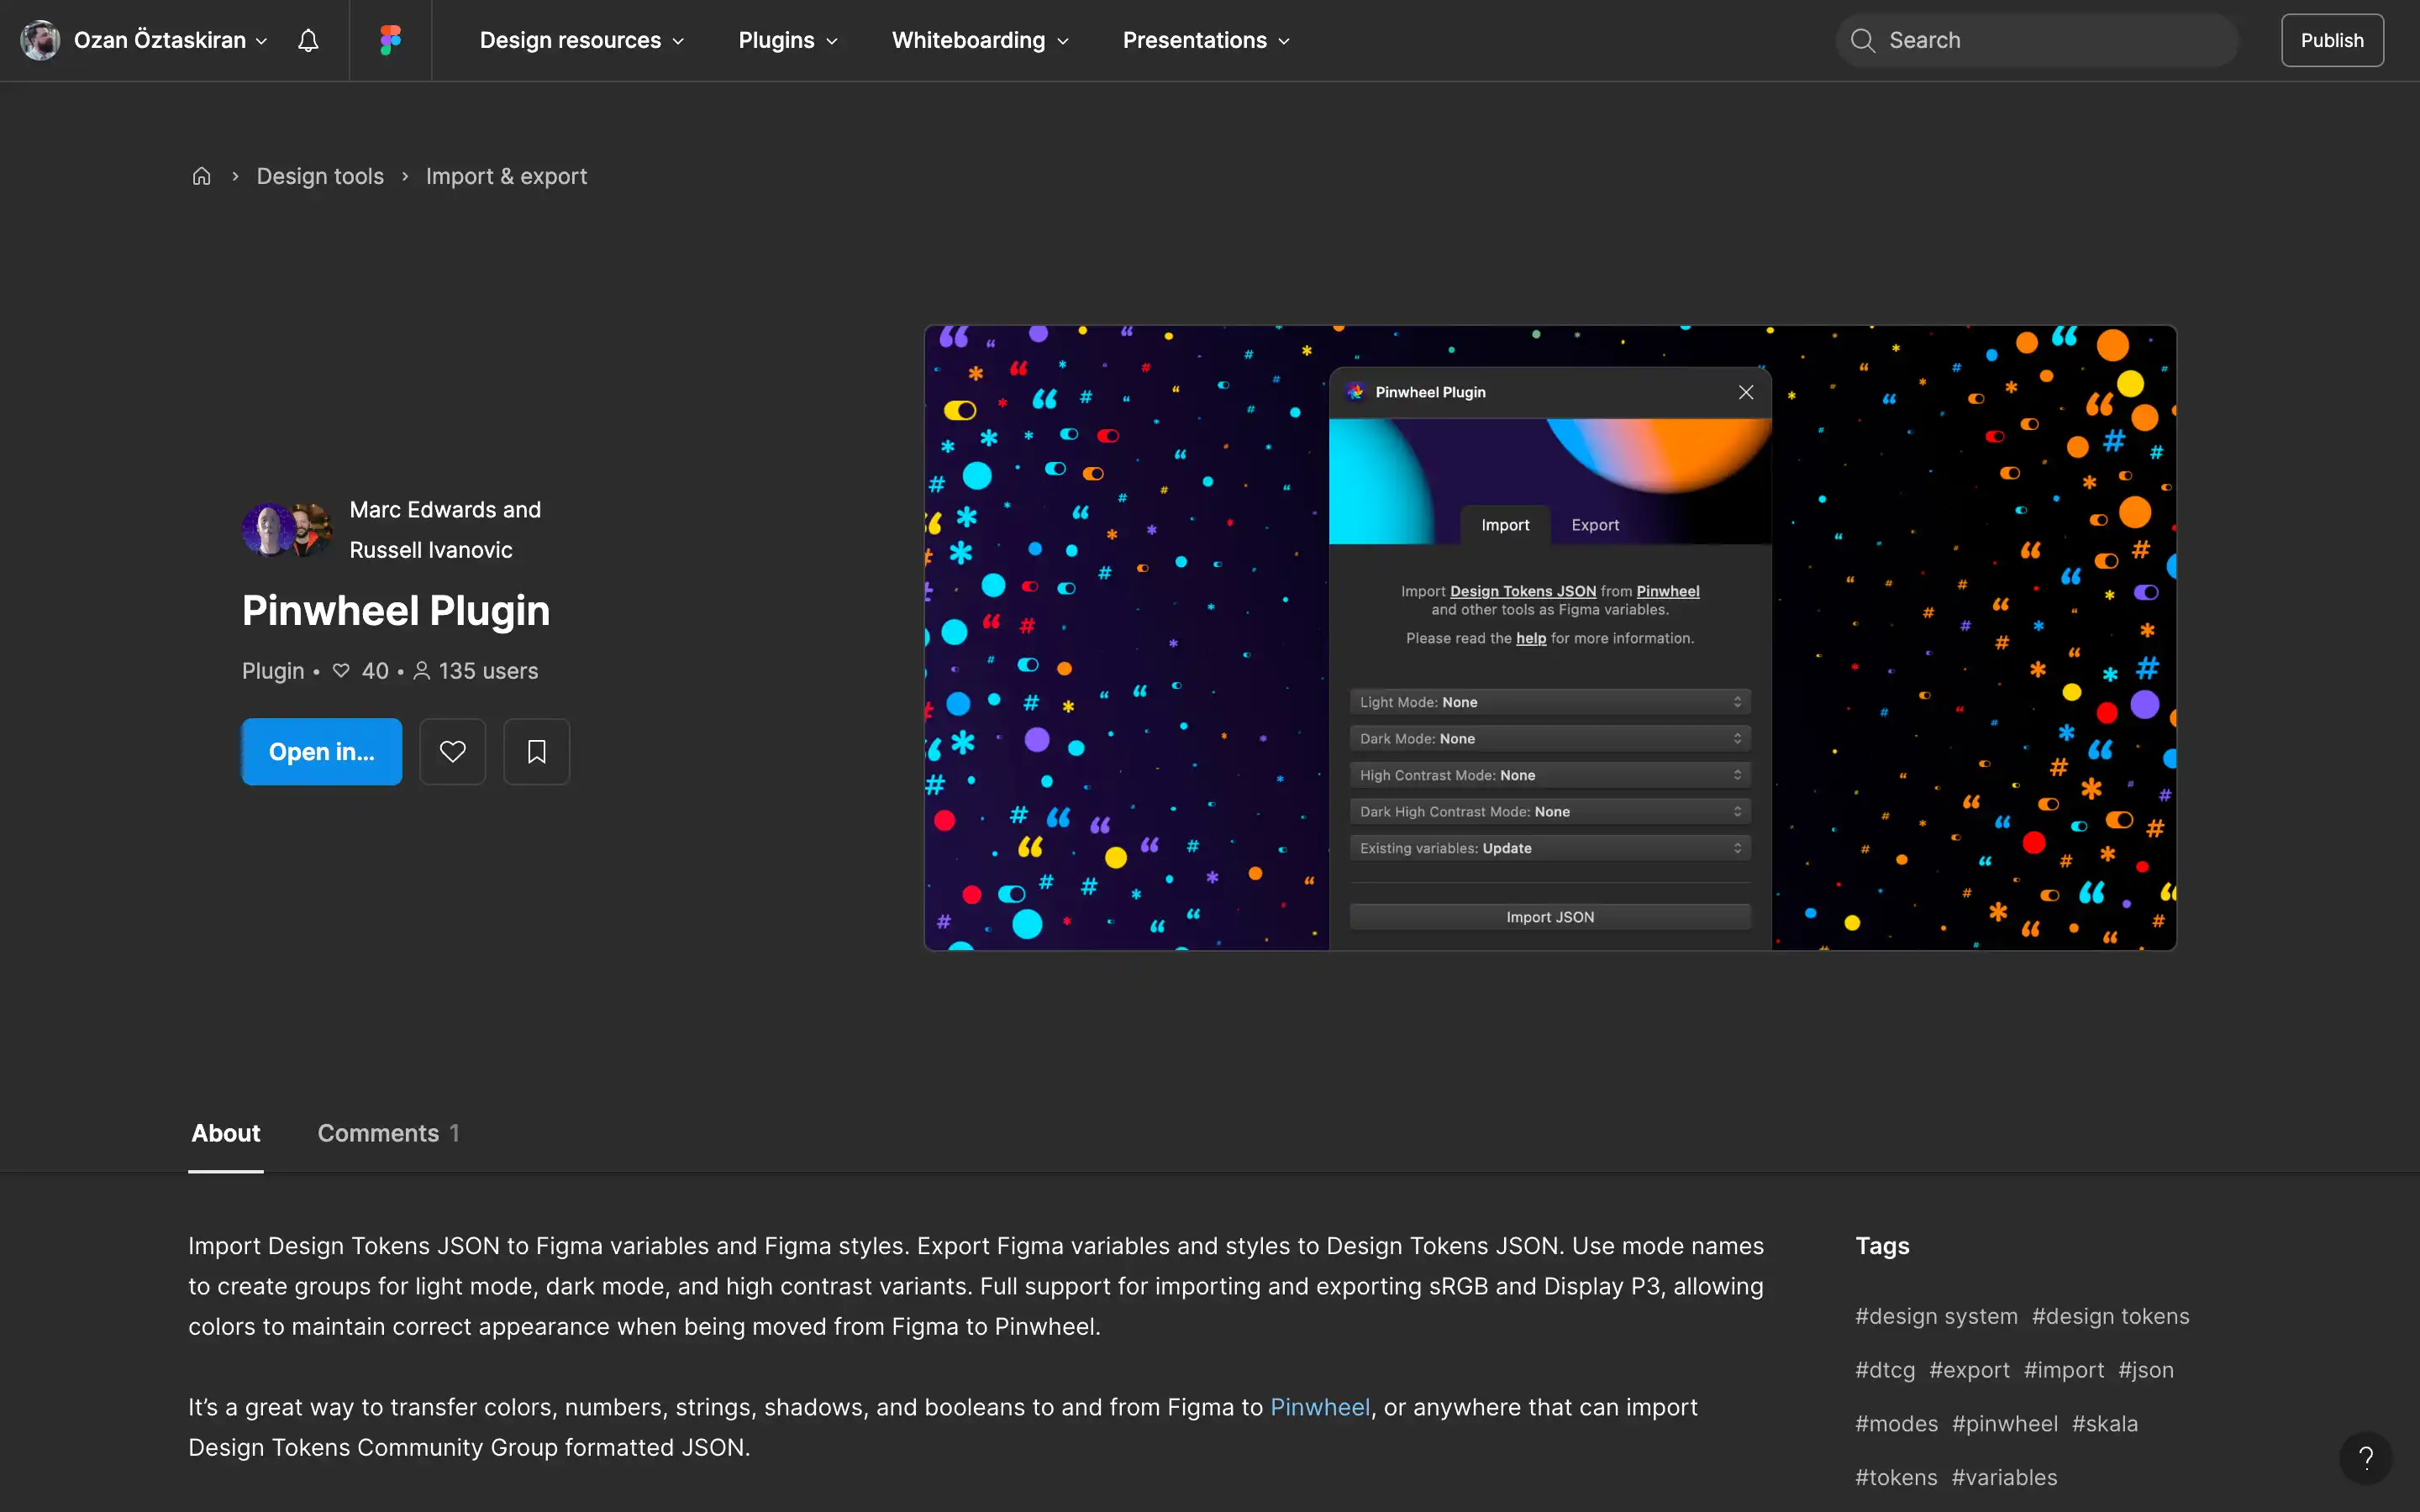Select the #tokens tag
Screen dimensions: 2420x1512
coord(1896,1477)
